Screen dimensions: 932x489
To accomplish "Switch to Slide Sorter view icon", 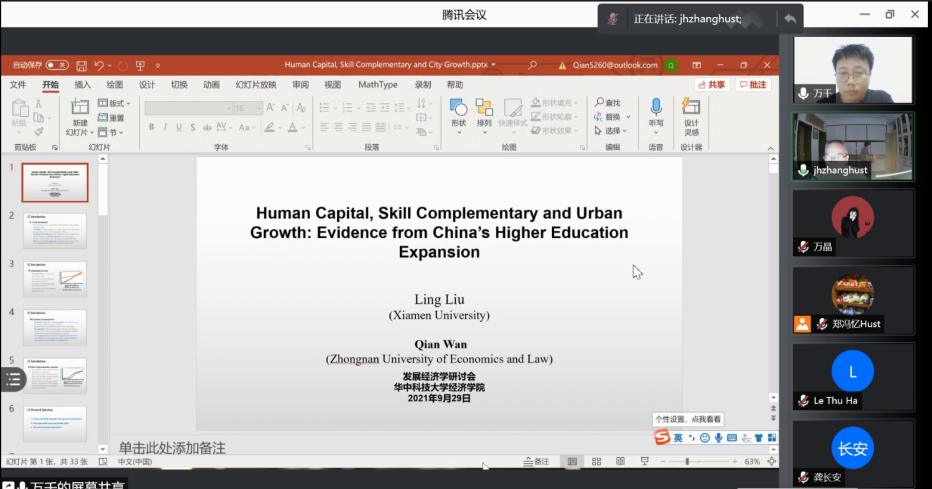I will click(596, 462).
